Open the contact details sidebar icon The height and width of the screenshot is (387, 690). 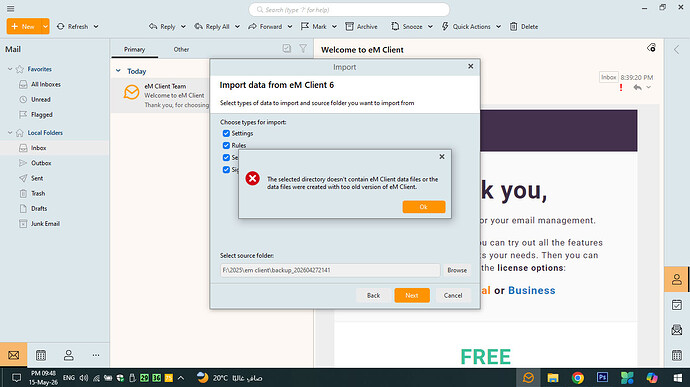tap(676, 279)
